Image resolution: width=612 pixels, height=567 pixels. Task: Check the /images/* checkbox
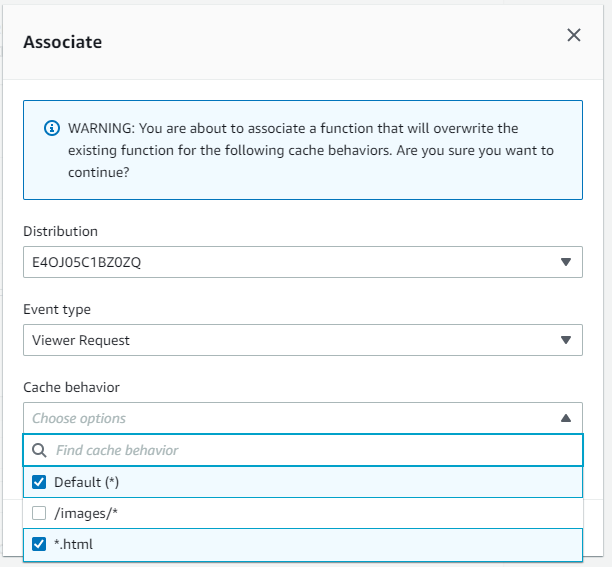pos(39,513)
